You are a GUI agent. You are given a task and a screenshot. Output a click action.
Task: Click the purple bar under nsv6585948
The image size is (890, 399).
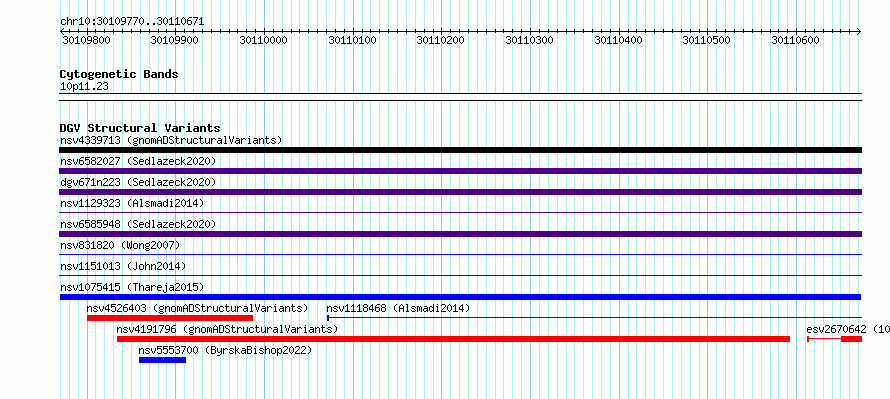click(460, 234)
